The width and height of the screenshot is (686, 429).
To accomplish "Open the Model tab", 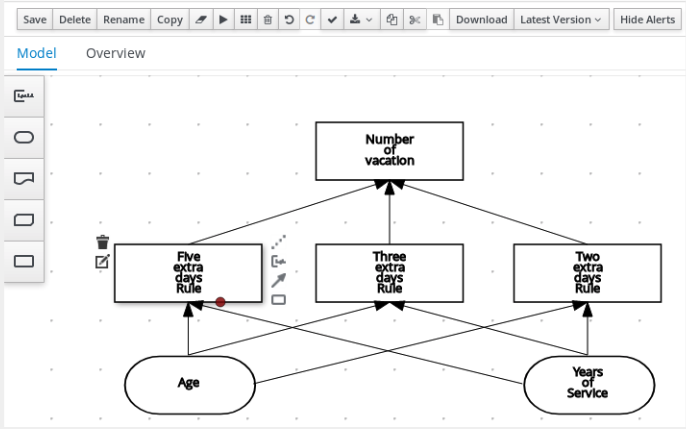I will (x=36, y=53).
